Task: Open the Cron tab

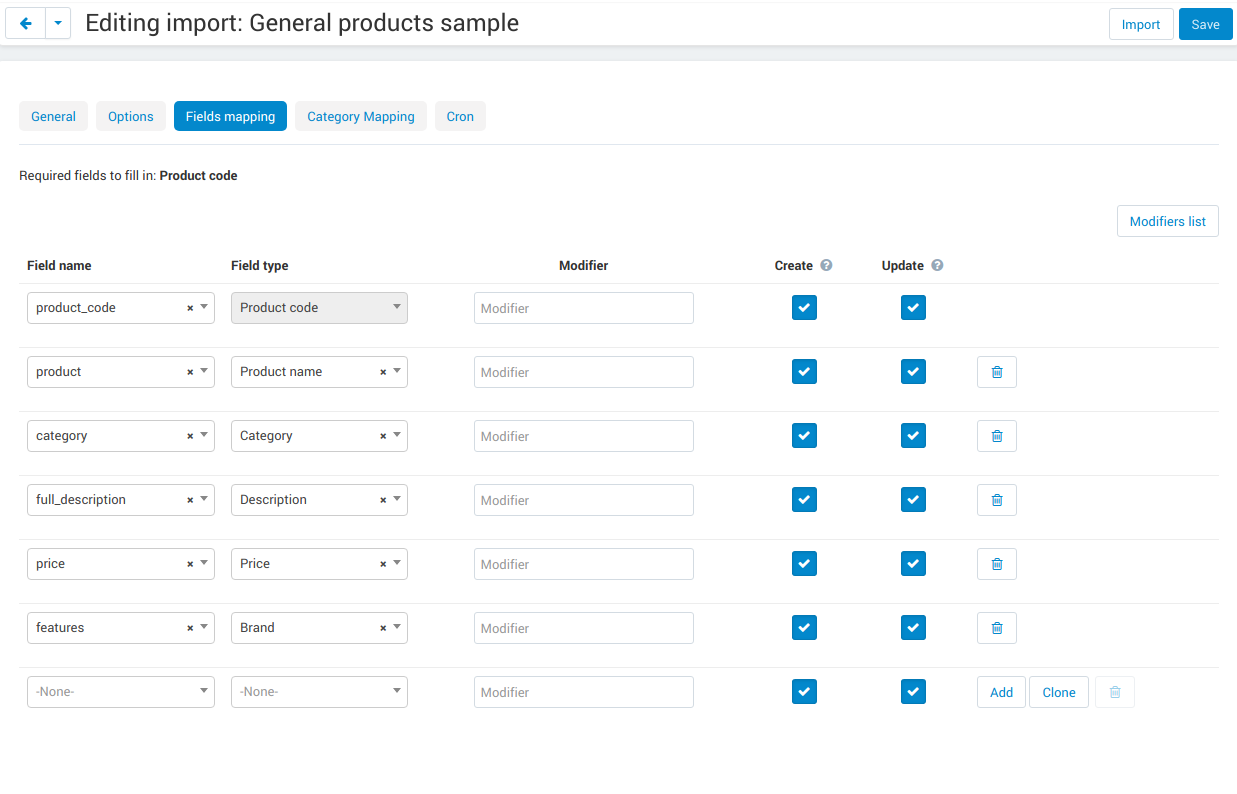Action: [x=460, y=116]
